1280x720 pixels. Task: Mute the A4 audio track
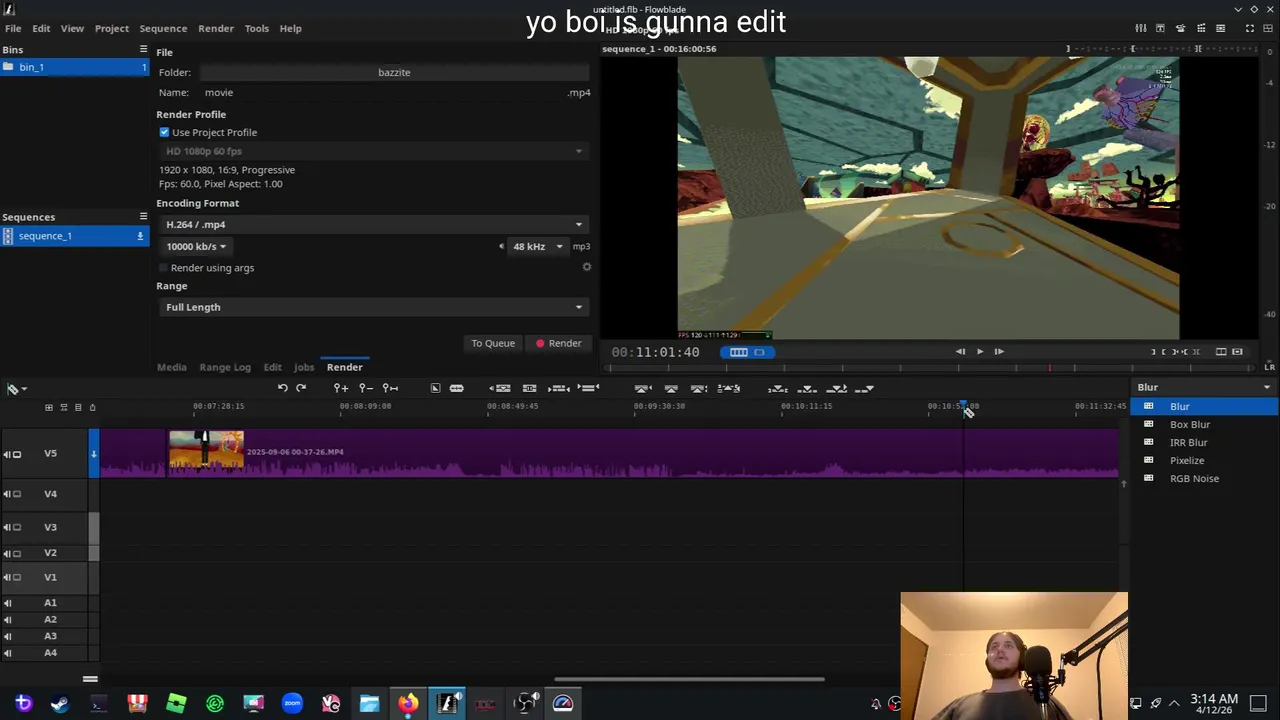7,653
